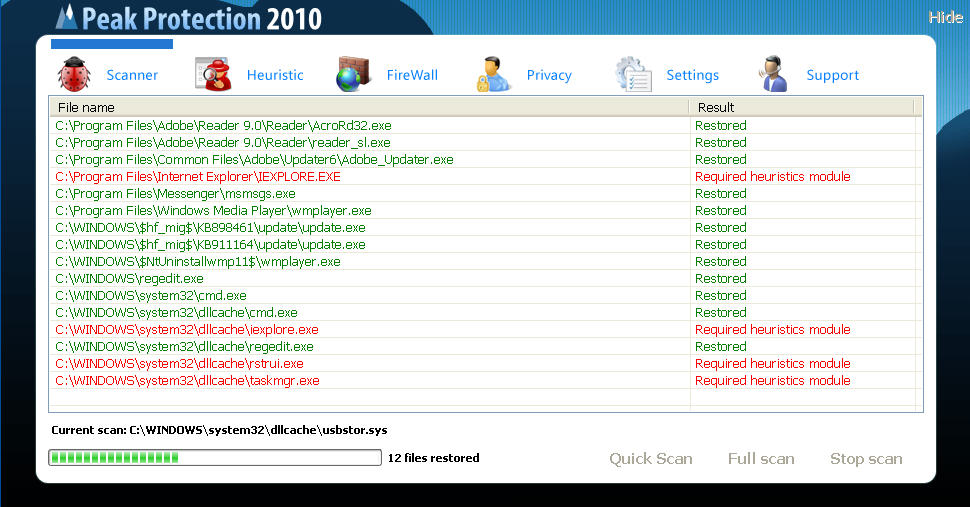Click the scan progress bar

[215, 458]
